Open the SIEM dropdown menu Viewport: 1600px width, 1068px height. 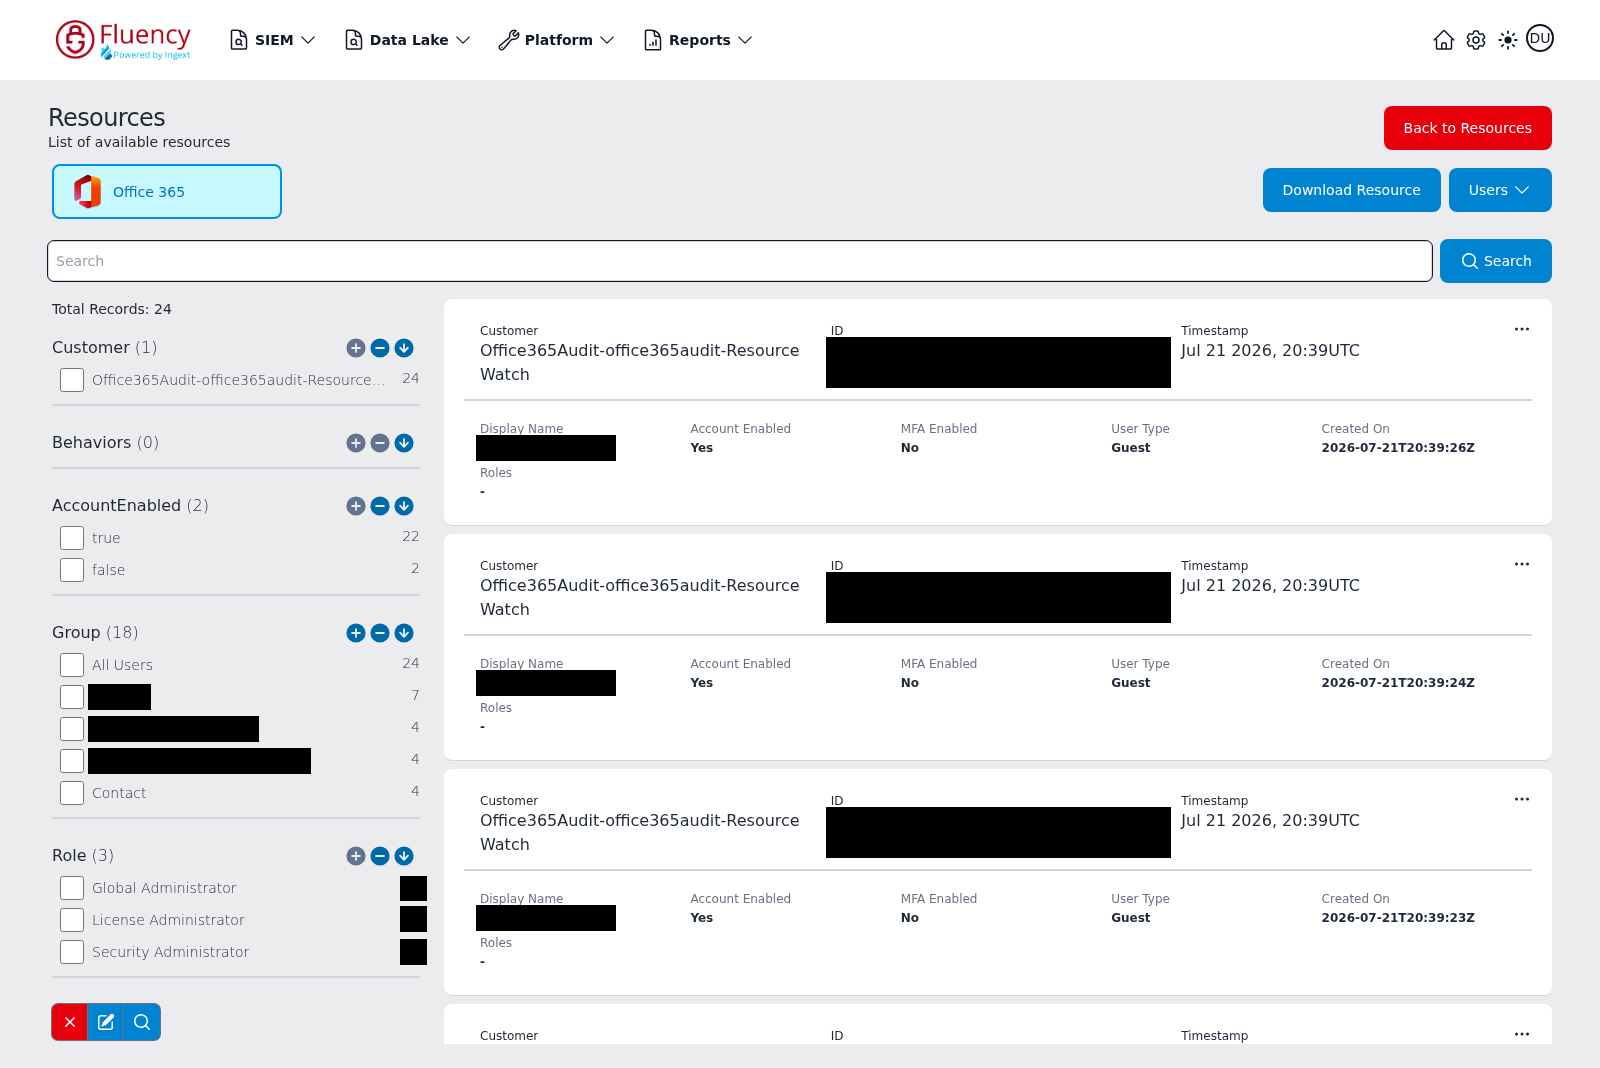[273, 40]
